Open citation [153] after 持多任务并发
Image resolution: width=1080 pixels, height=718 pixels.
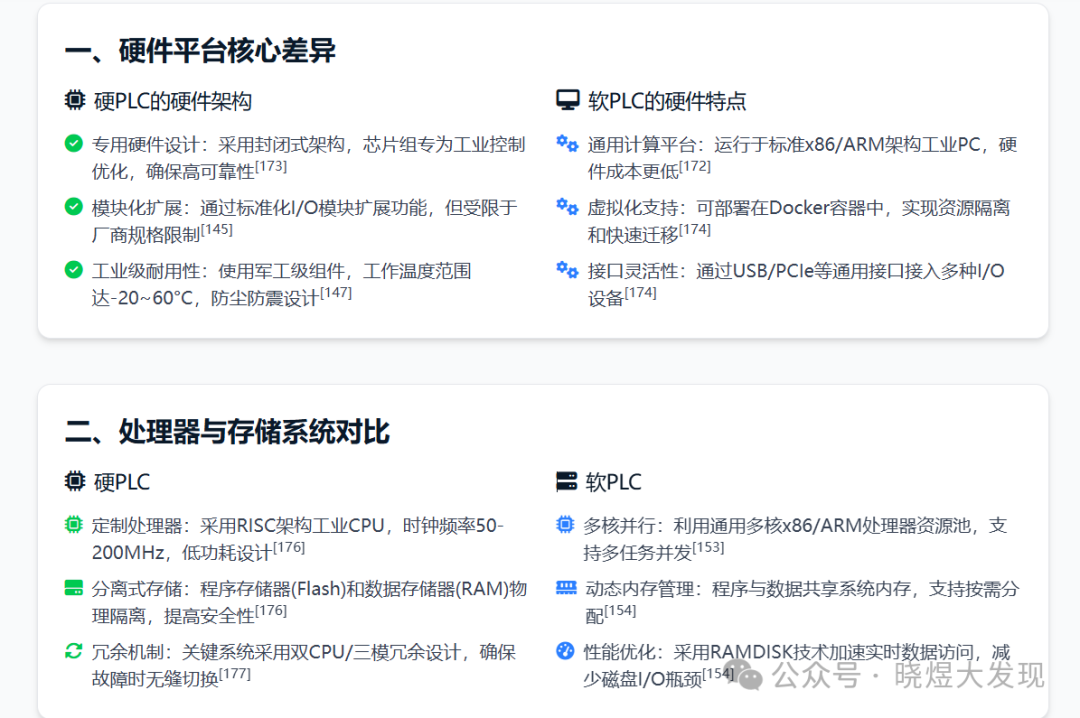click(708, 548)
